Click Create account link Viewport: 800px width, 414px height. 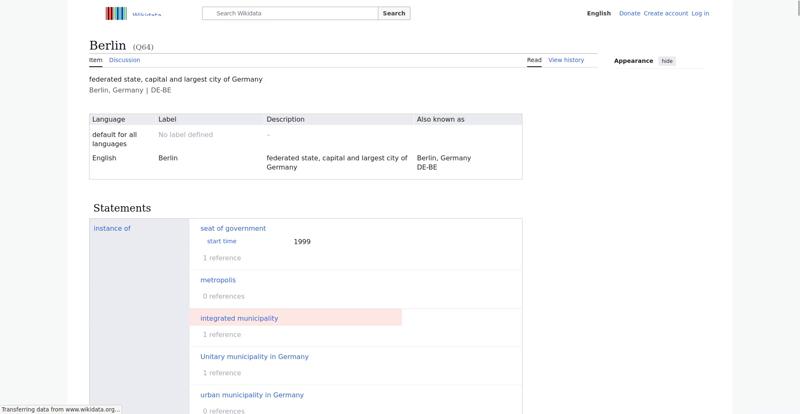click(x=666, y=13)
